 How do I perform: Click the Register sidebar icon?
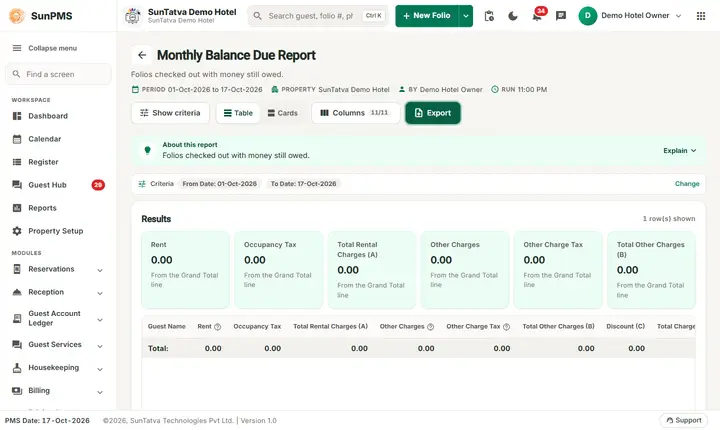point(17,162)
